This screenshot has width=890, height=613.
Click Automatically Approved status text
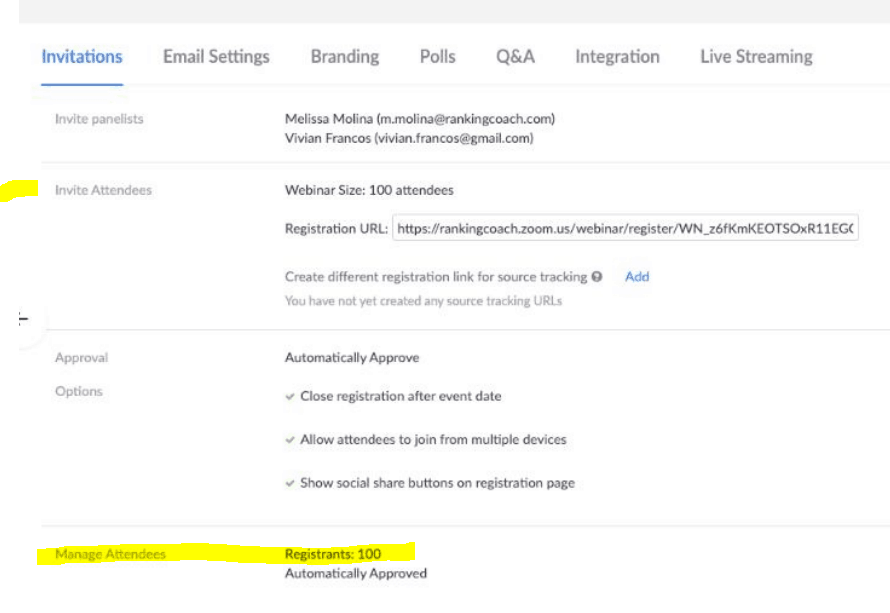click(x=356, y=573)
